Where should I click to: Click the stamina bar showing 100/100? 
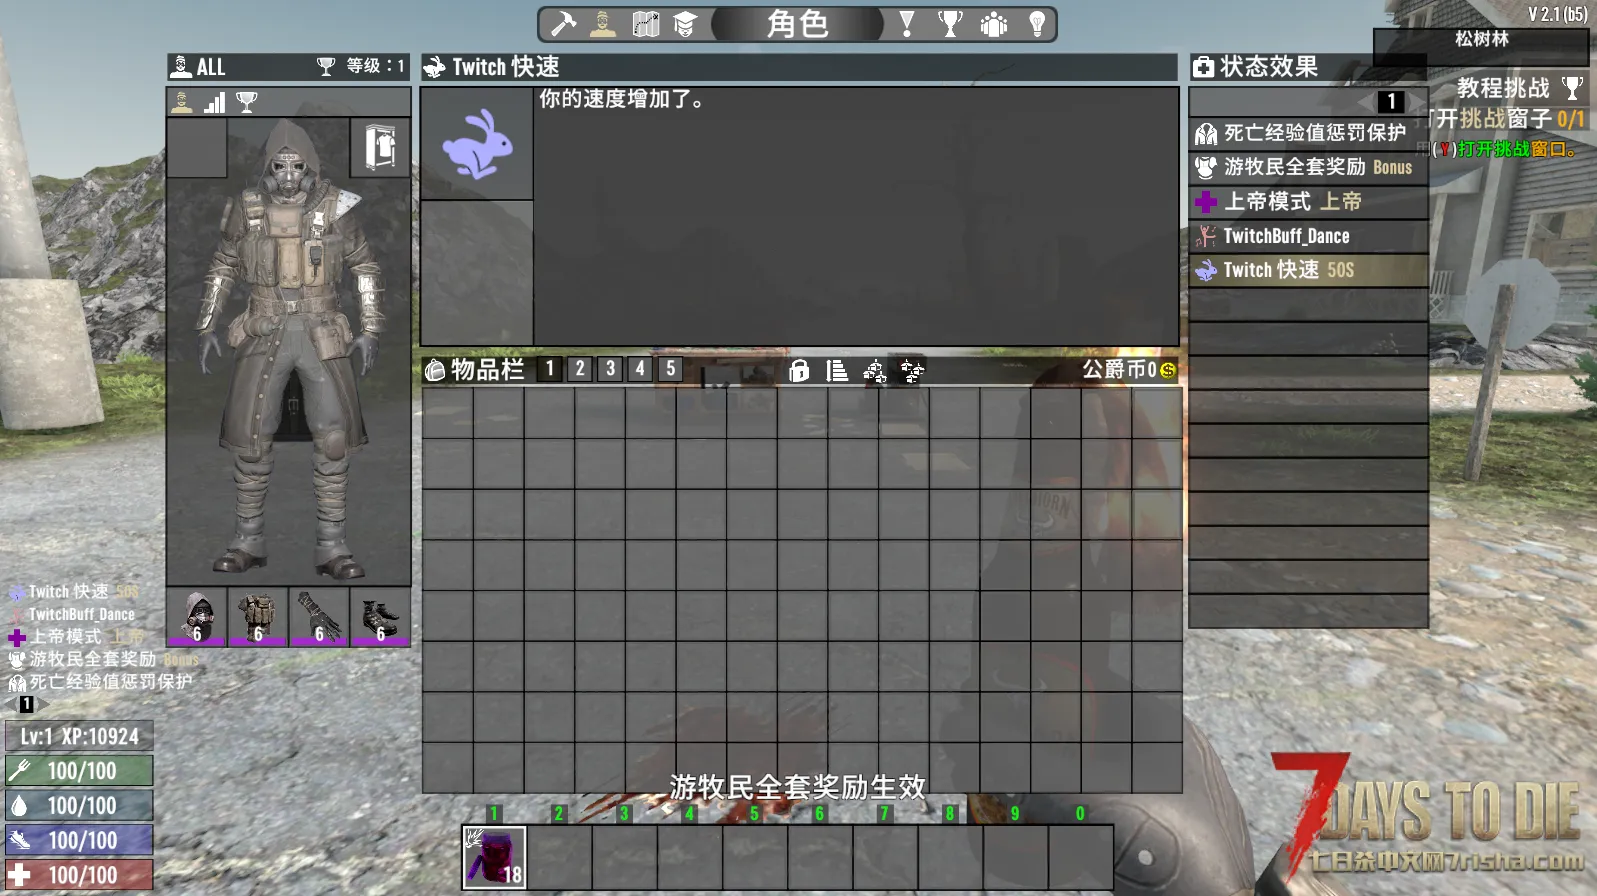(79, 840)
